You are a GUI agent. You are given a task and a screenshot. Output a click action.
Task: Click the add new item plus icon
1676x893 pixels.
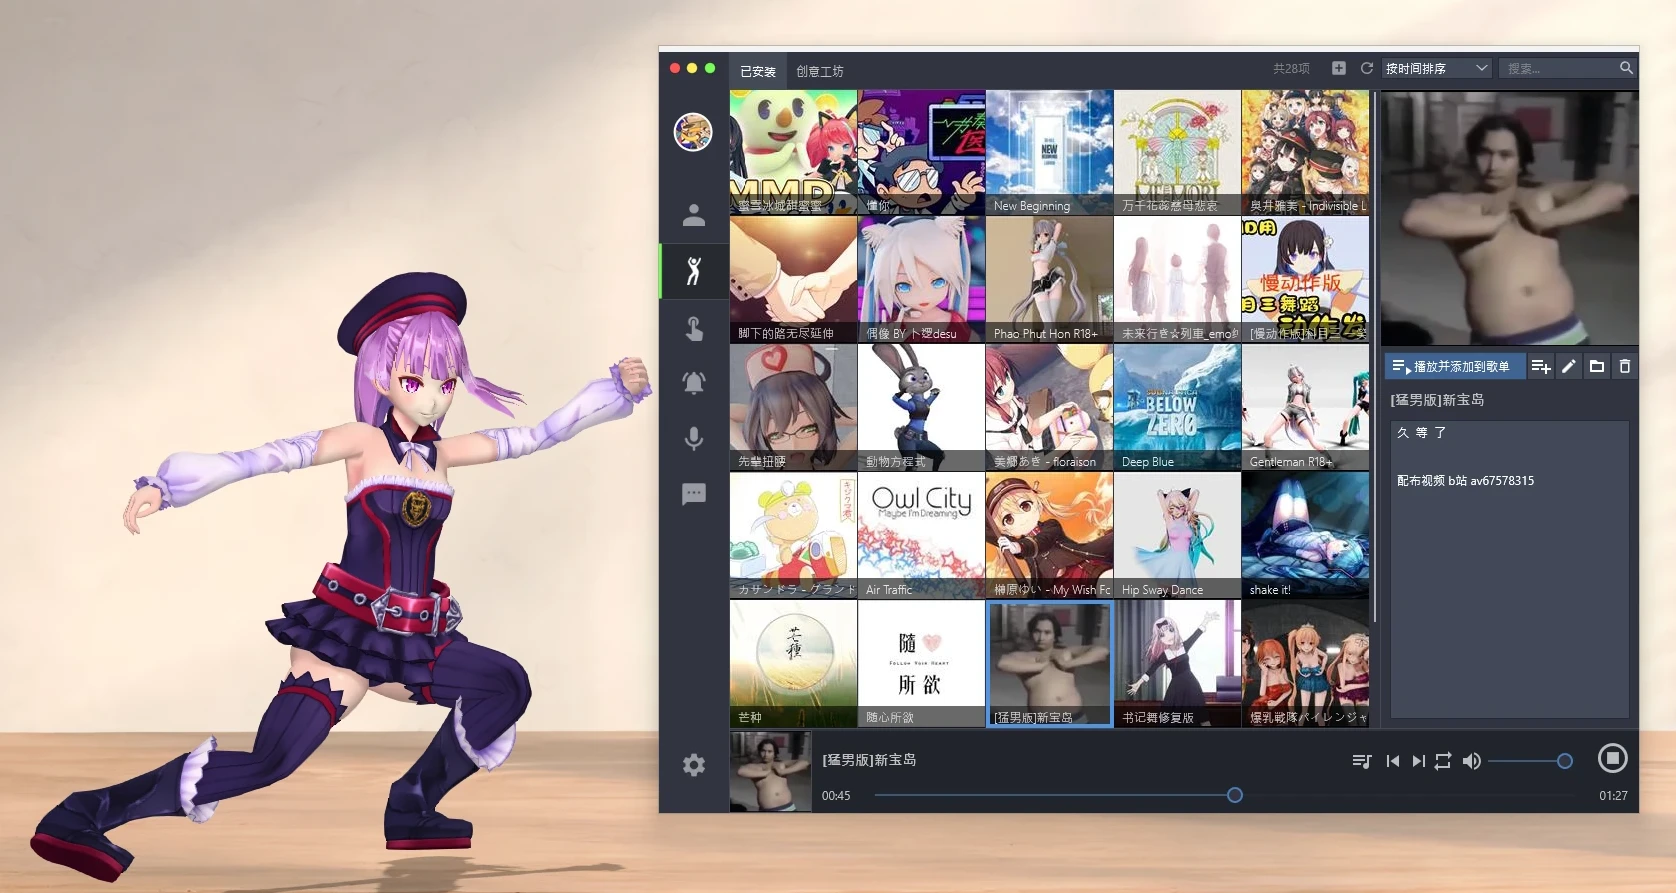pos(1338,68)
